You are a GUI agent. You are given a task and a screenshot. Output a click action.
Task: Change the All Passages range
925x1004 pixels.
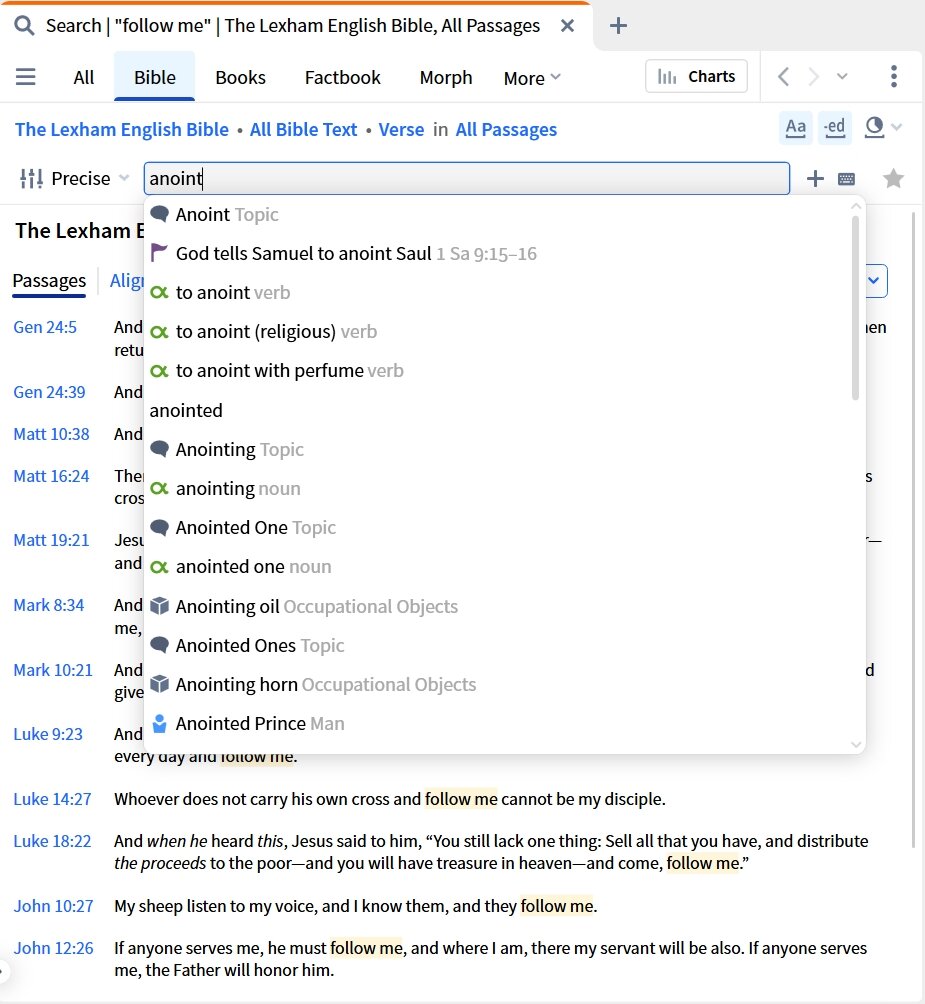506,129
